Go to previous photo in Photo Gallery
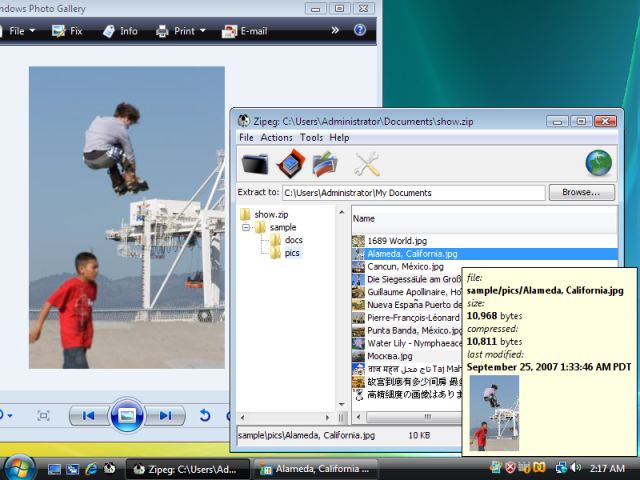Screen dimensions: 640x480 pos(88,416)
